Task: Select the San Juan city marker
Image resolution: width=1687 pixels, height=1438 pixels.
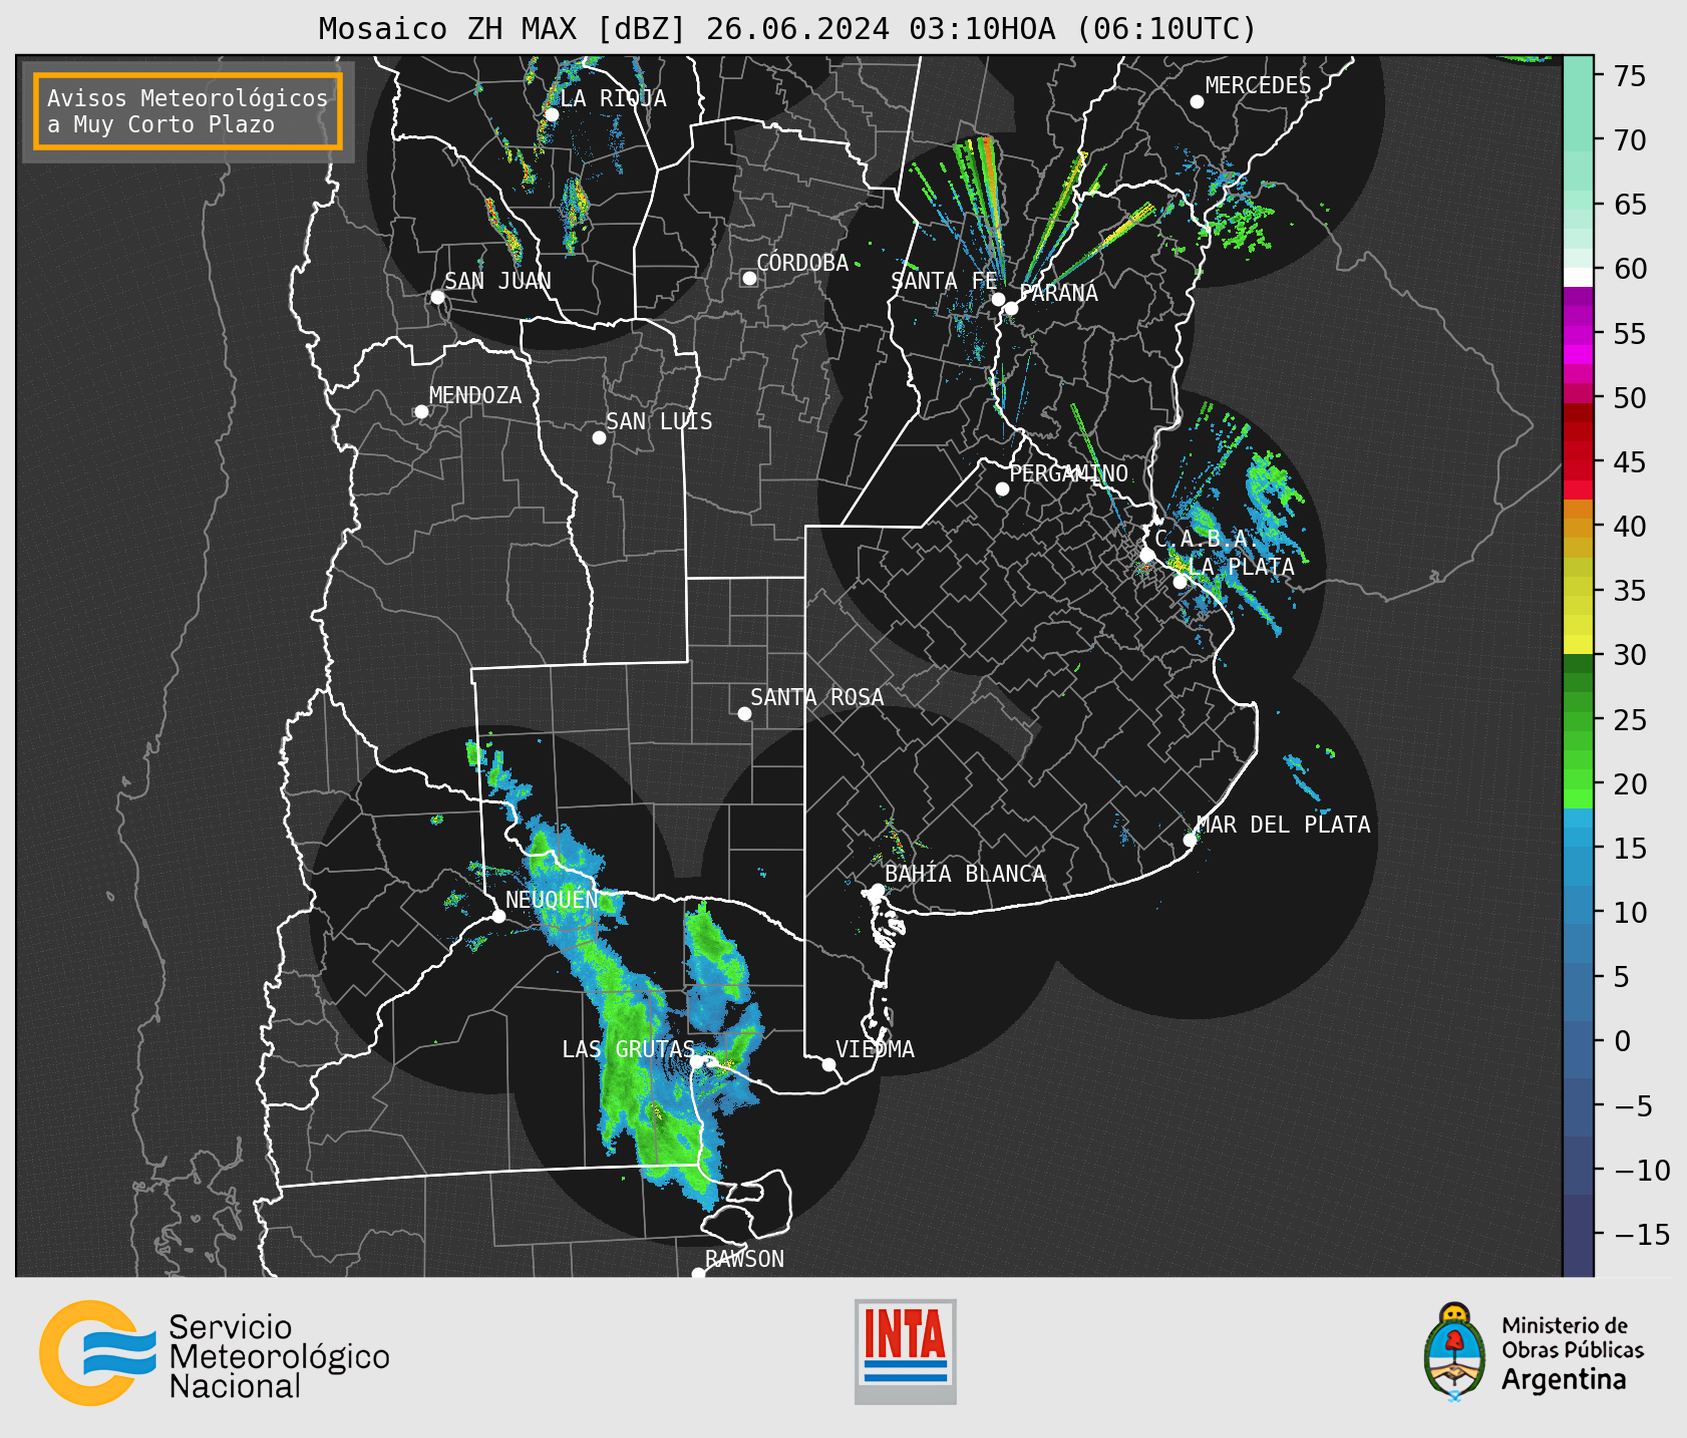Action: tap(437, 297)
